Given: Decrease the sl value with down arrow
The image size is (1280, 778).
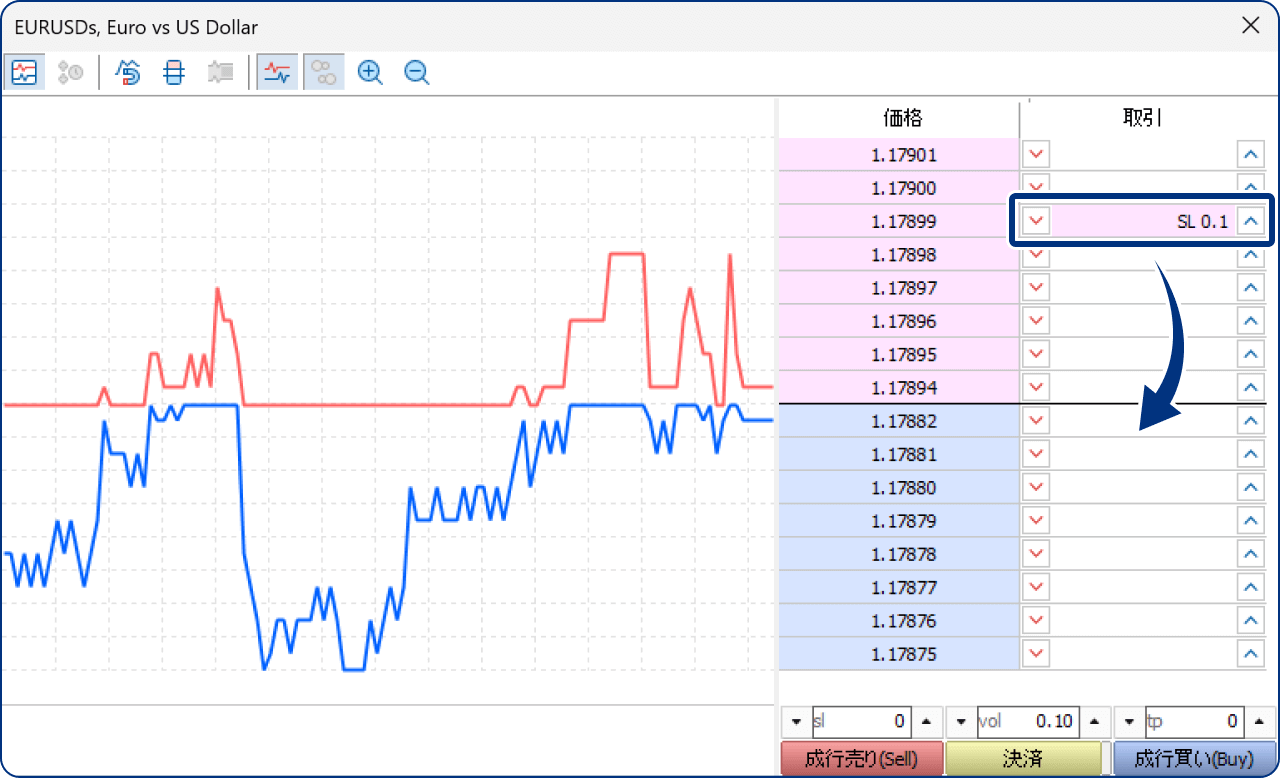Looking at the screenshot, I should (x=796, y=722).
